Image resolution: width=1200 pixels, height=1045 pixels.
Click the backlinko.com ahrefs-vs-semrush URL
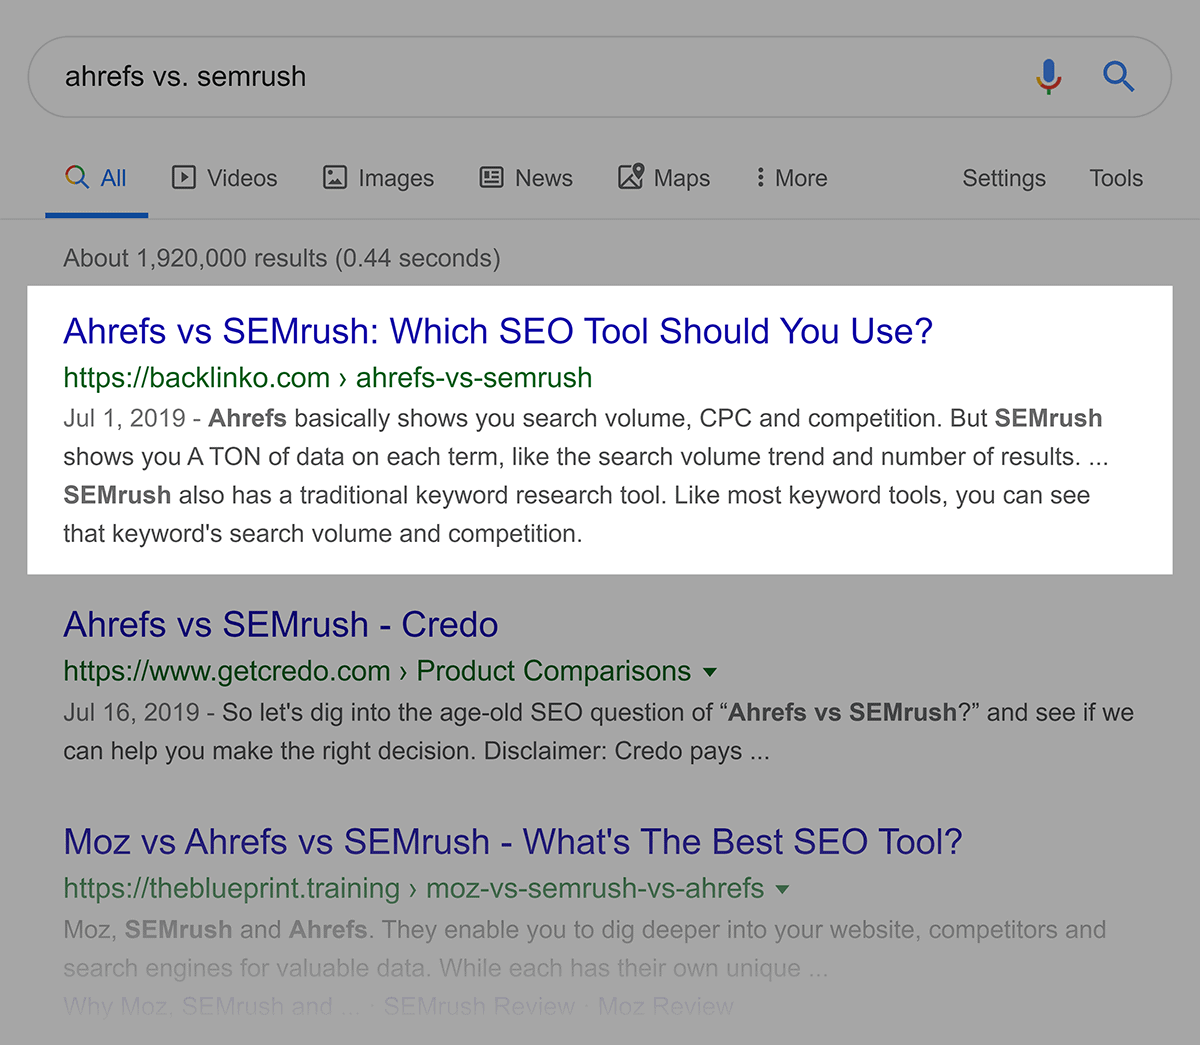click(328, 378)
